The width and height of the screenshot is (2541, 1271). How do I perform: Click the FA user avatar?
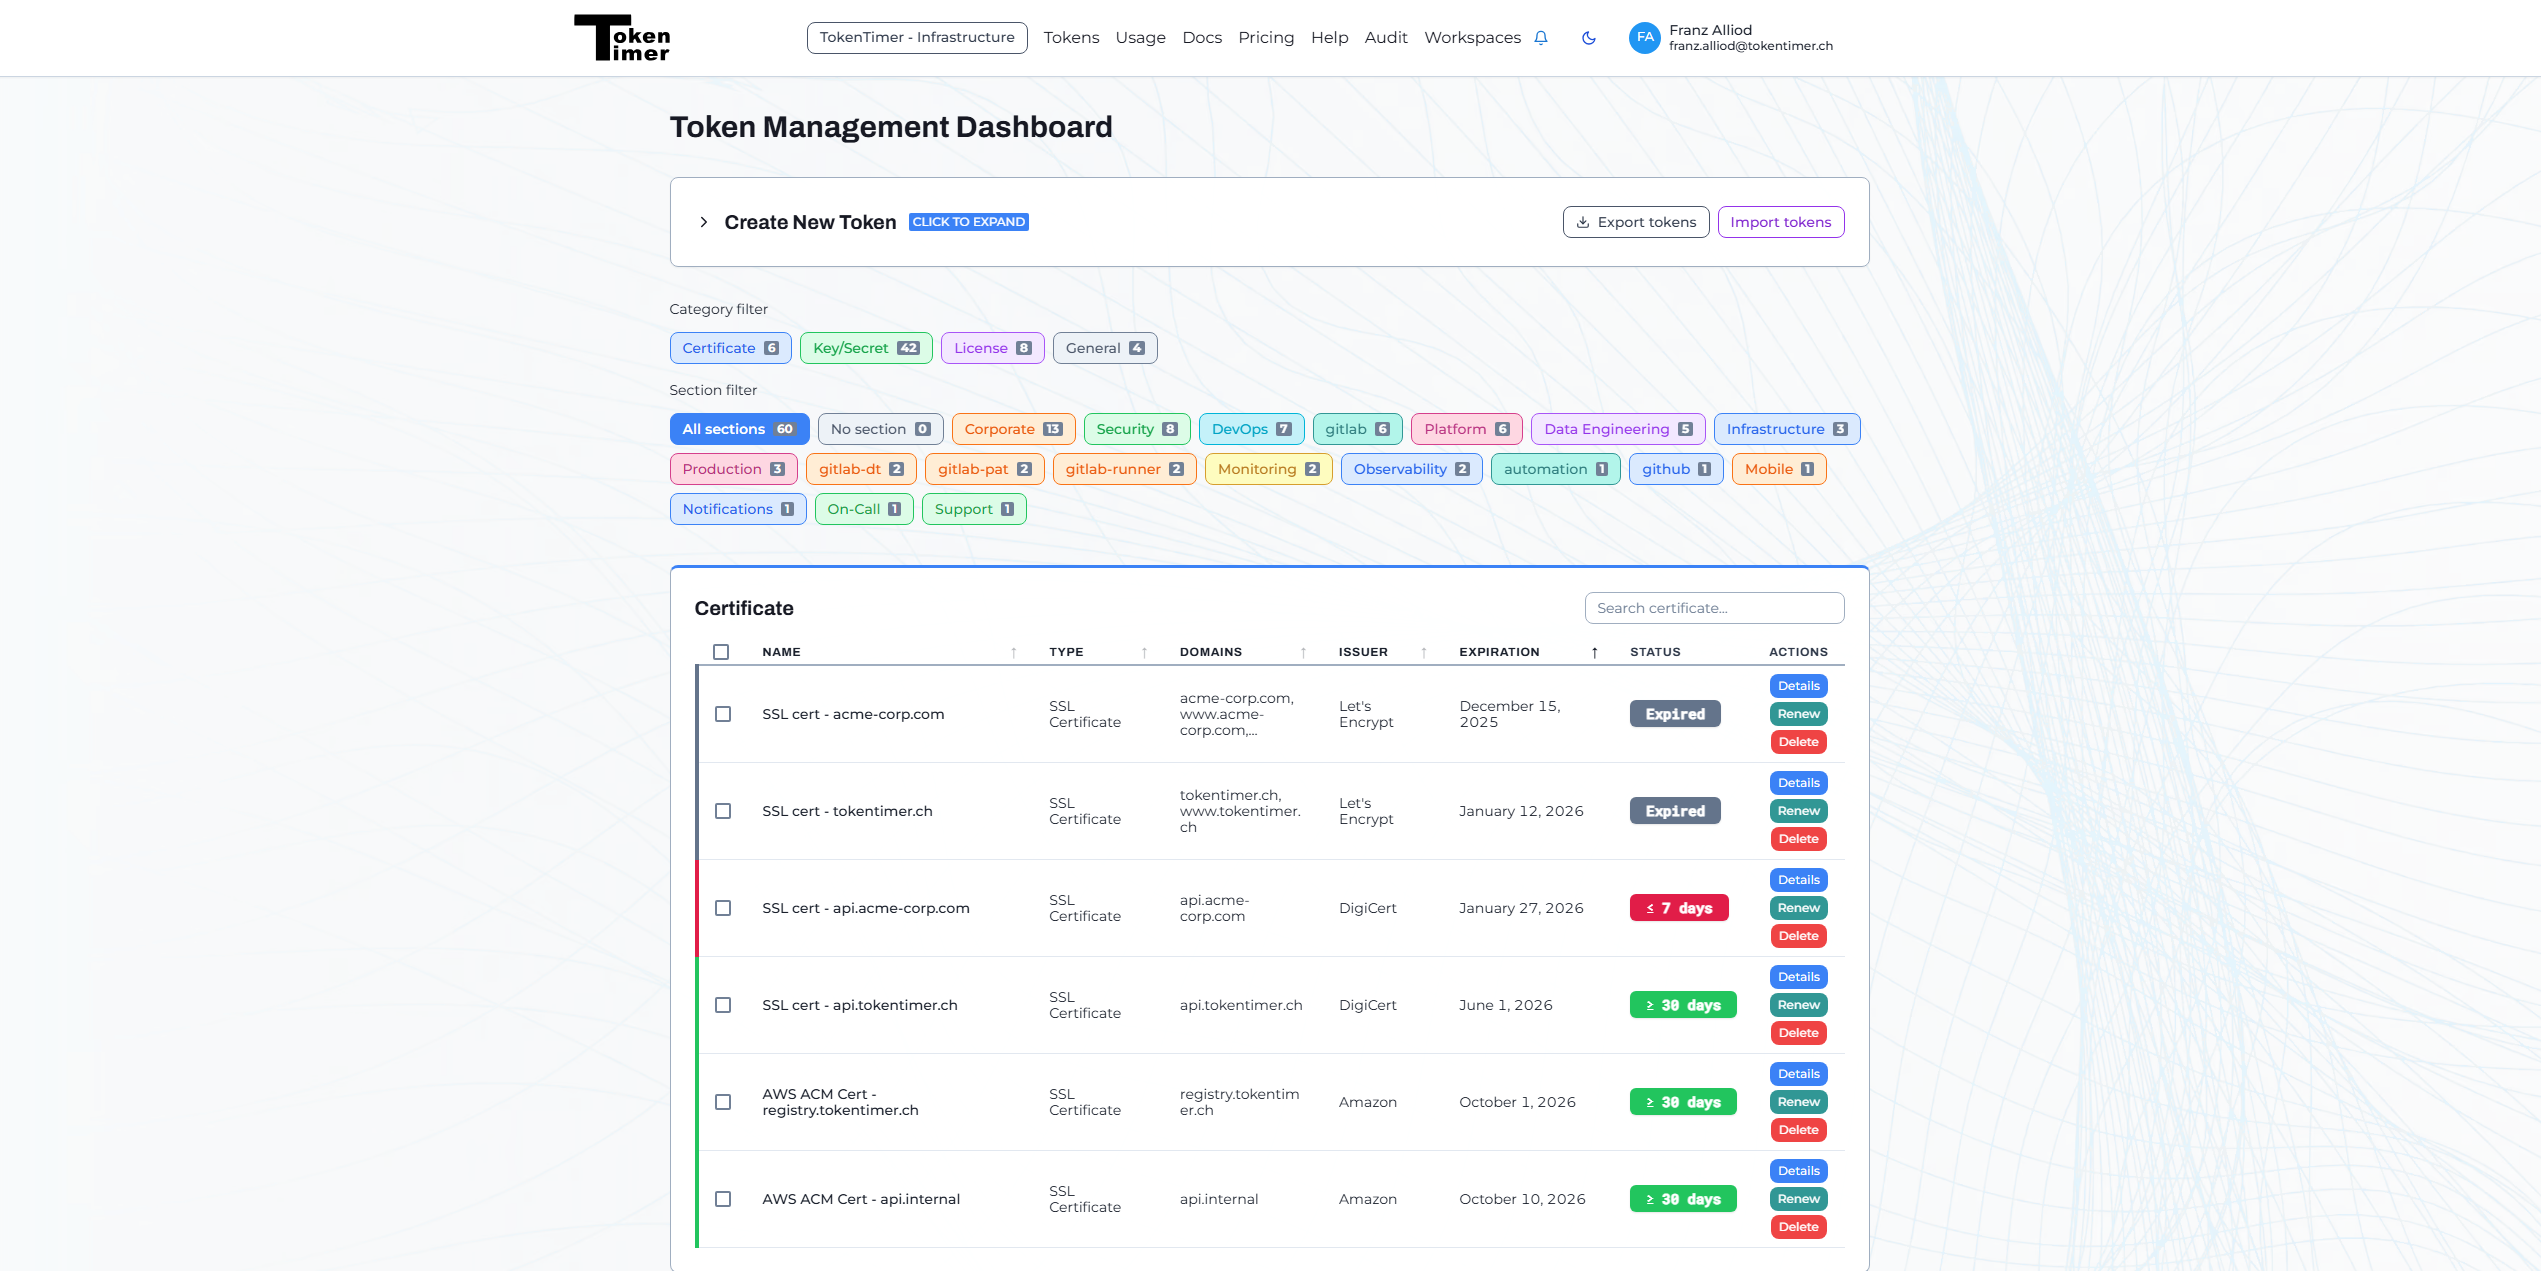pos(1644,38)
